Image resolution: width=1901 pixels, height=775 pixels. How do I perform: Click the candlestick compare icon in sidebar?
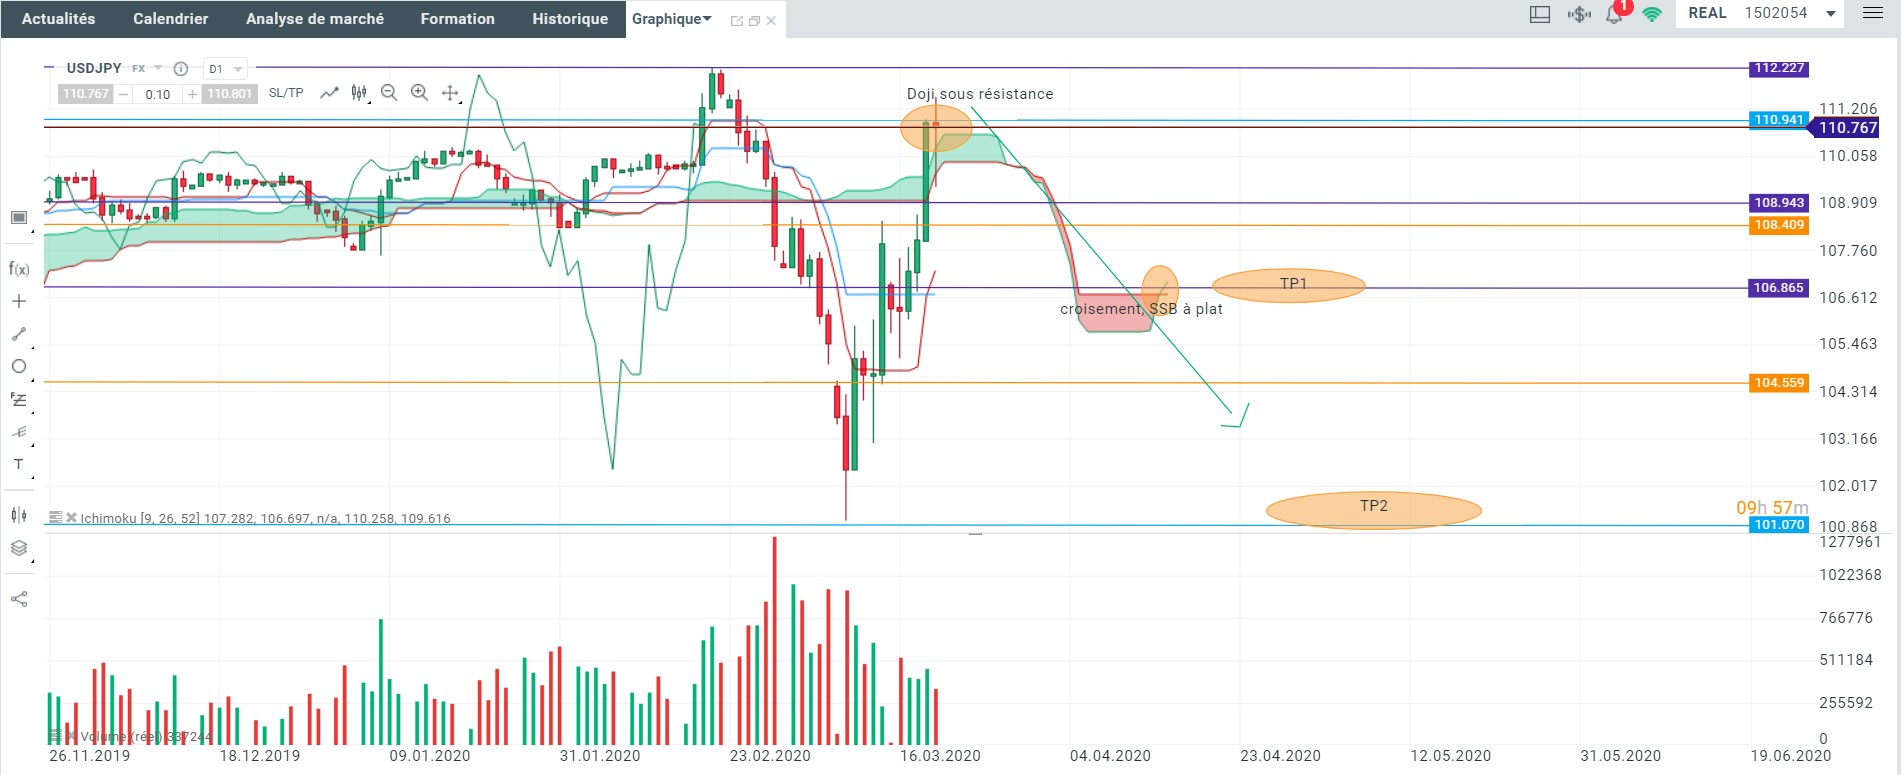coord(19,514)
